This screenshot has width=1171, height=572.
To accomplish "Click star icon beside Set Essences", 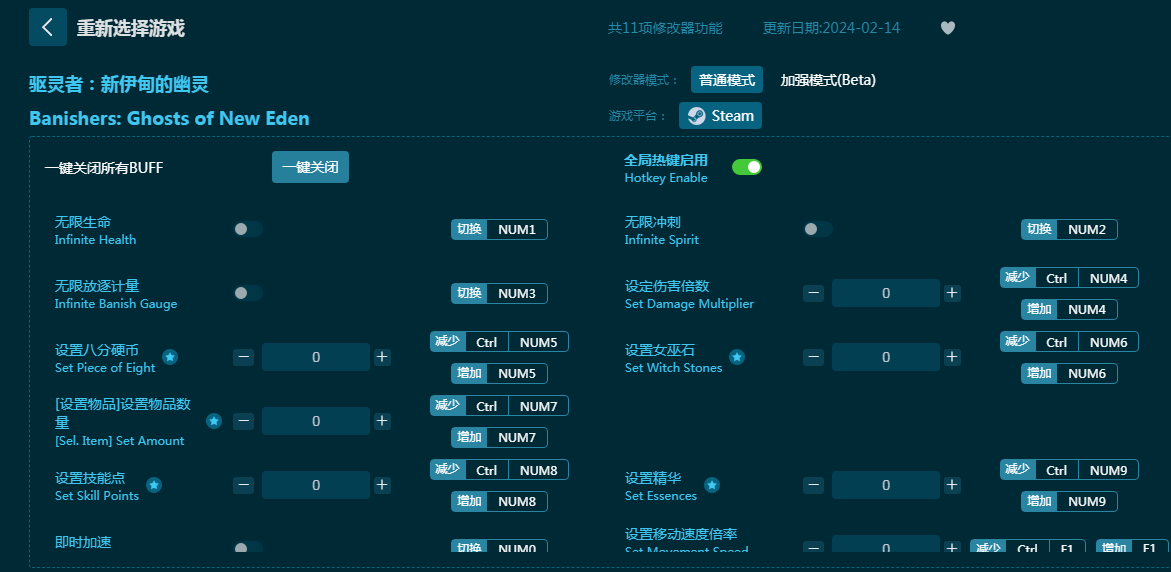I will pyautogui.click(x=712, y=485).
